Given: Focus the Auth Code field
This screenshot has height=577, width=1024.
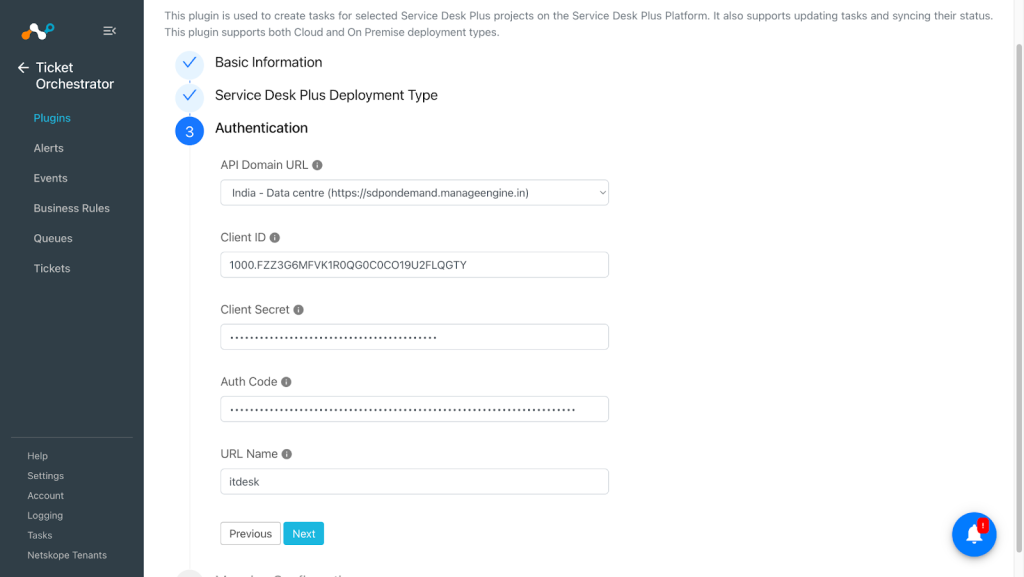Looking at the screenshot, I should pyautogui.click(x=414, y=409).
